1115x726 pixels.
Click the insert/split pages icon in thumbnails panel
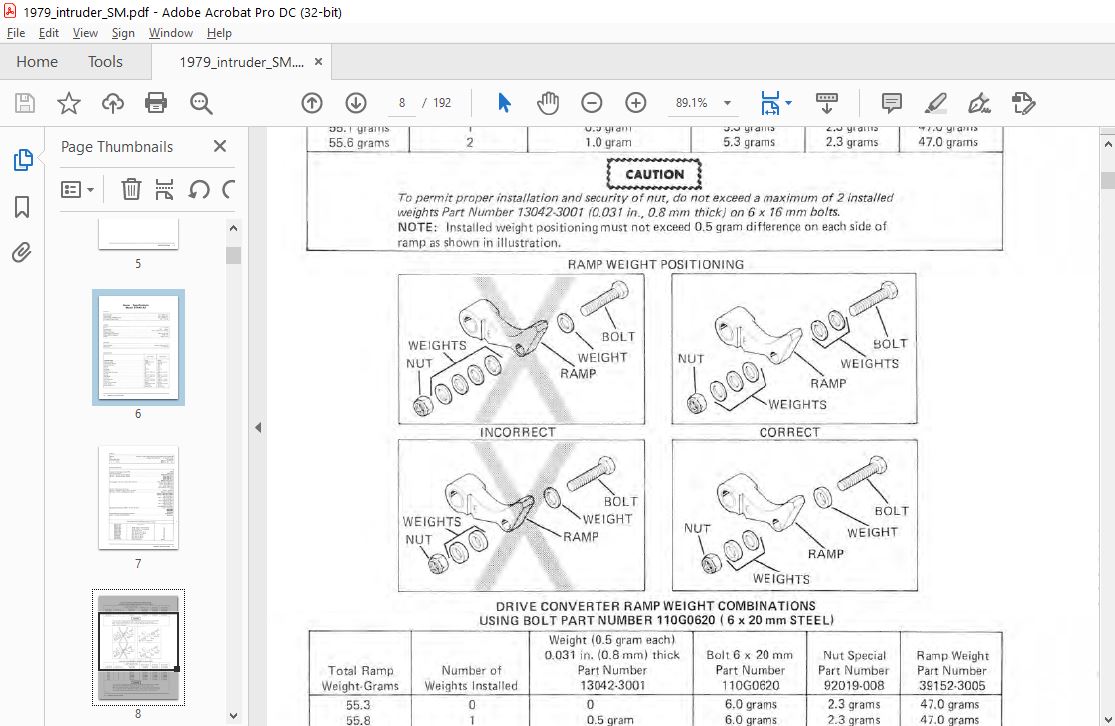164,189
